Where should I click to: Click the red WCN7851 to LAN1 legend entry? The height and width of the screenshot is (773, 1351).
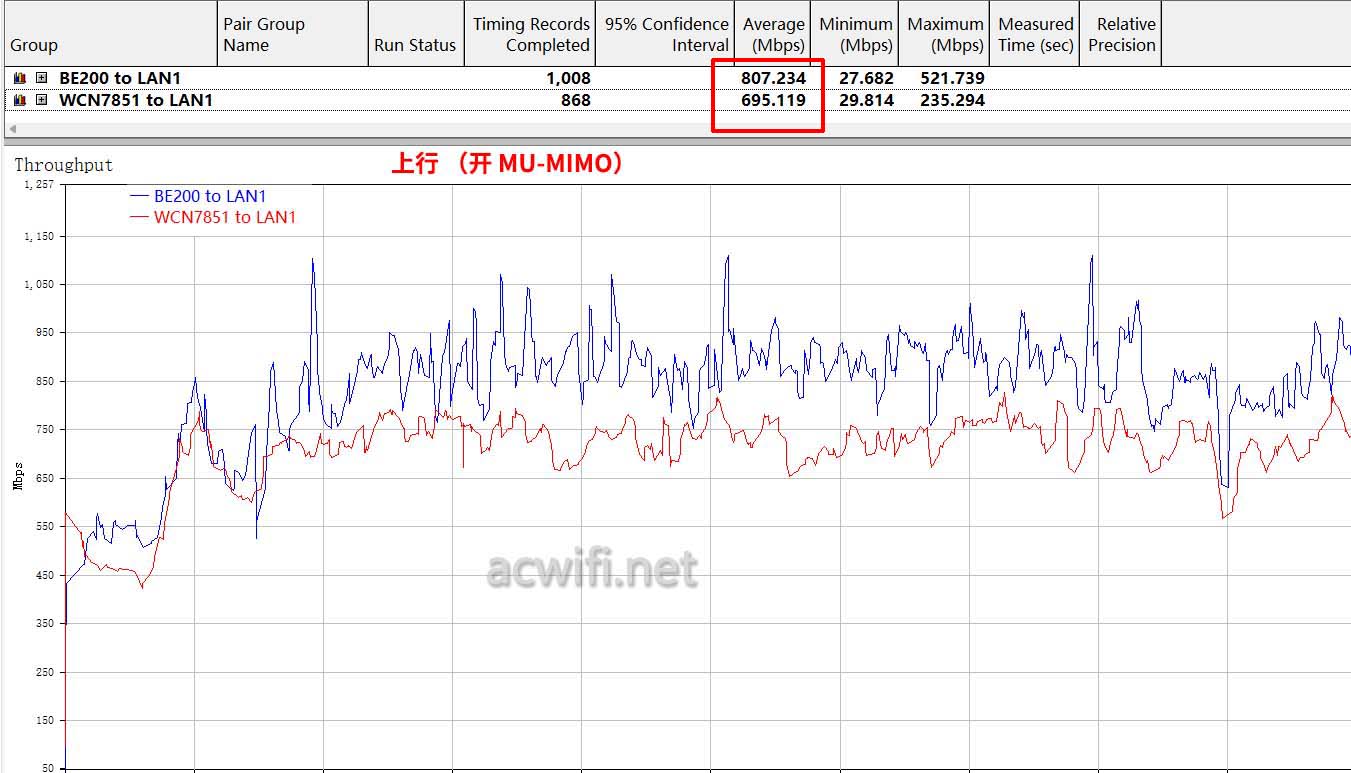(x=213, y=217)
